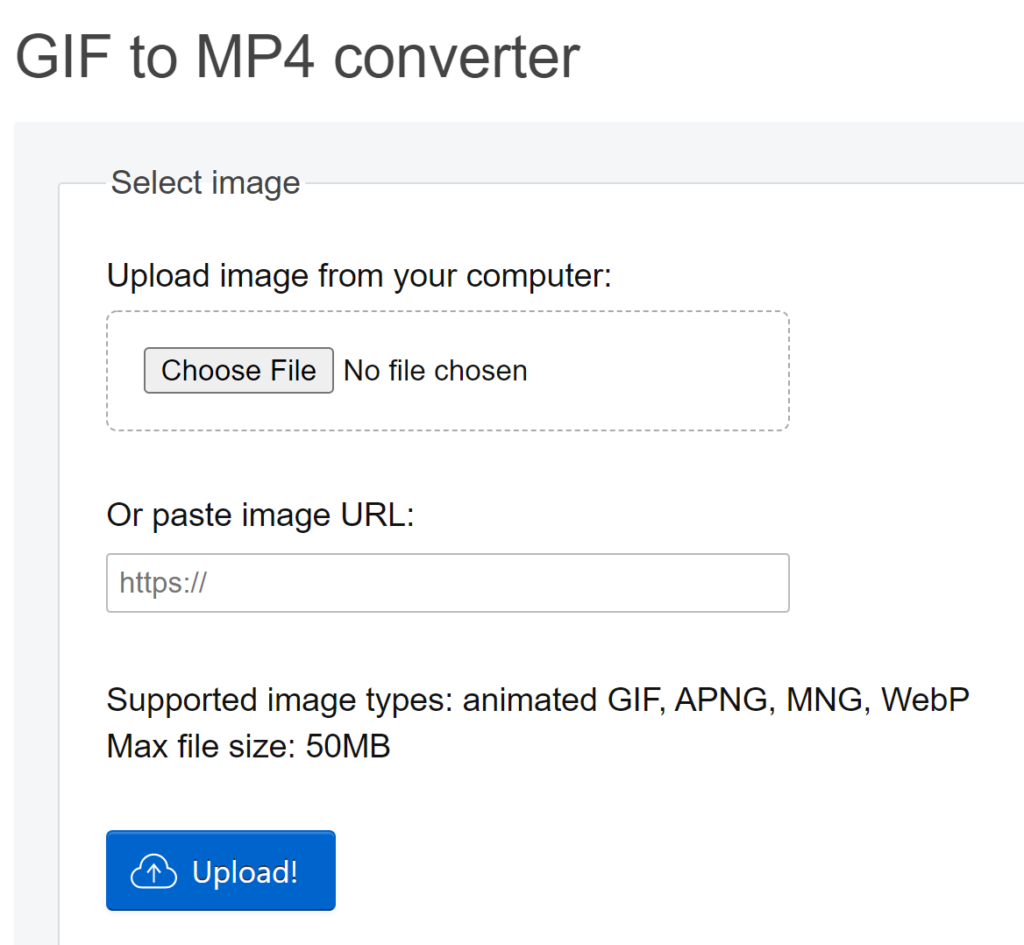Click the 'Max file size: 50MB' text
This screenshot has width=1024, height=945.
coord(248,746)
